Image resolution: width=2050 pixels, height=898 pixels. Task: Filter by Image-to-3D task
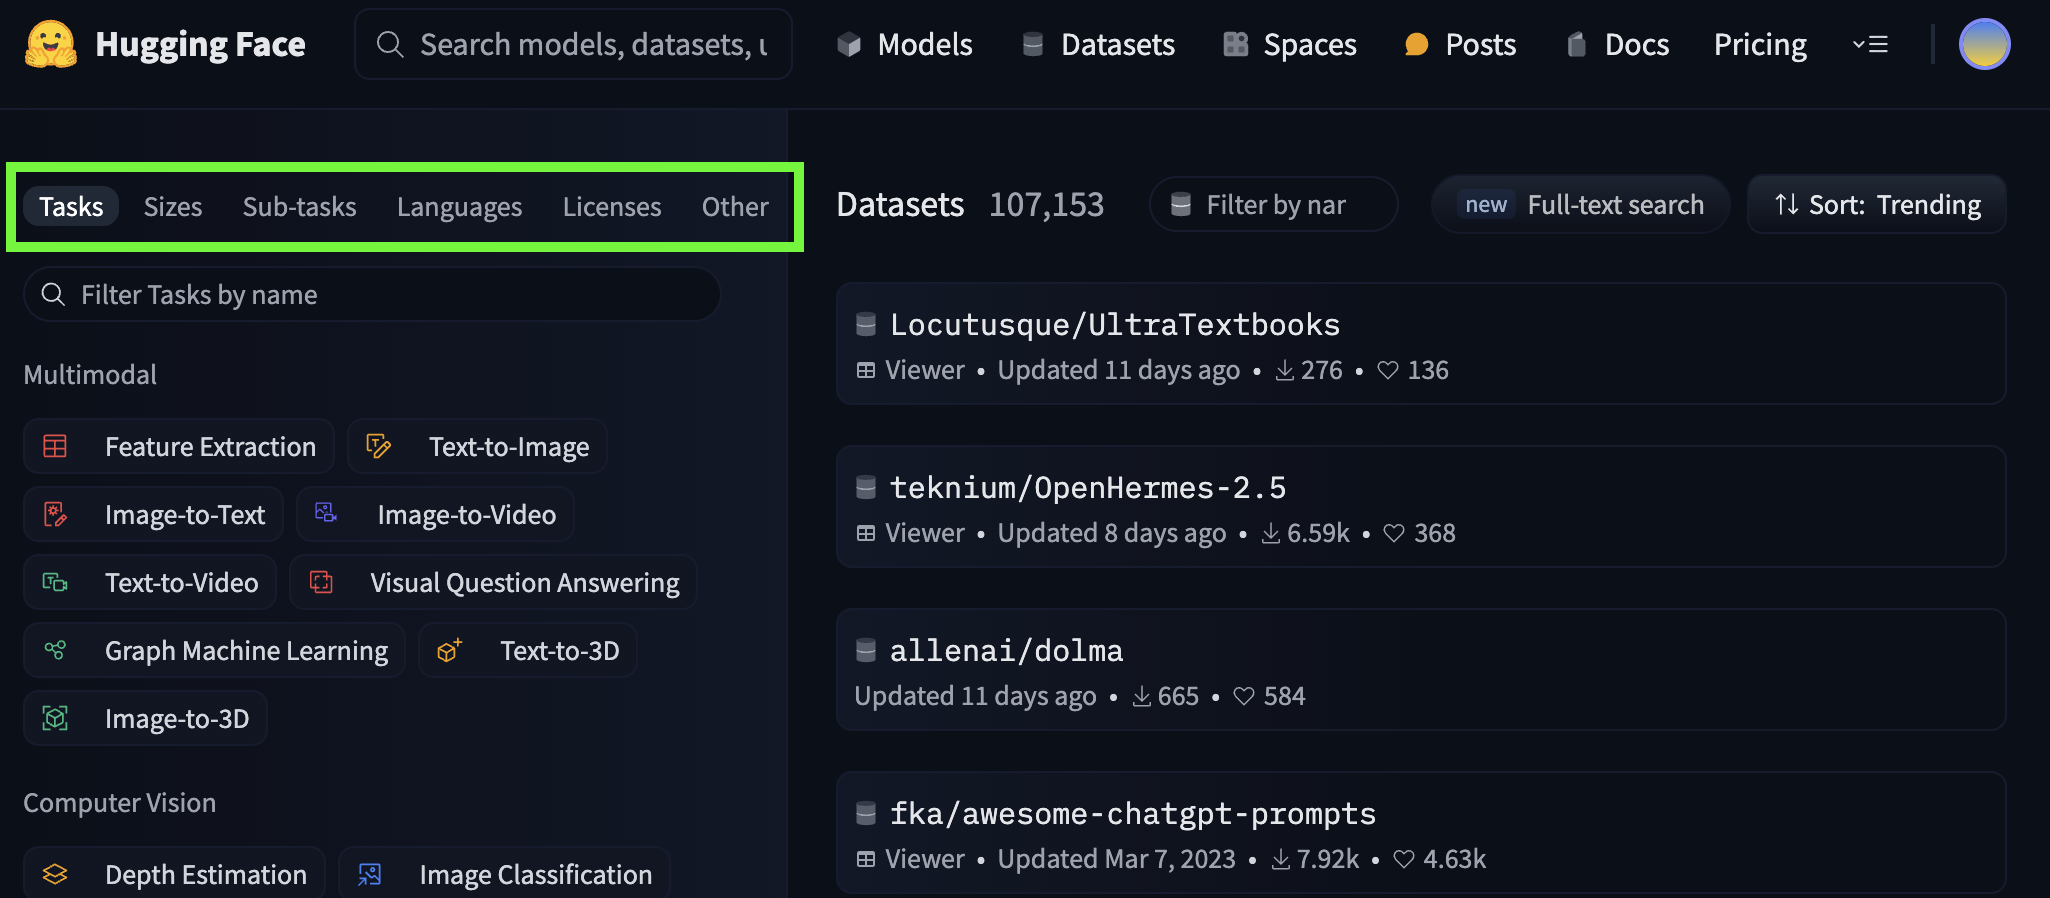tap(145, 718)
